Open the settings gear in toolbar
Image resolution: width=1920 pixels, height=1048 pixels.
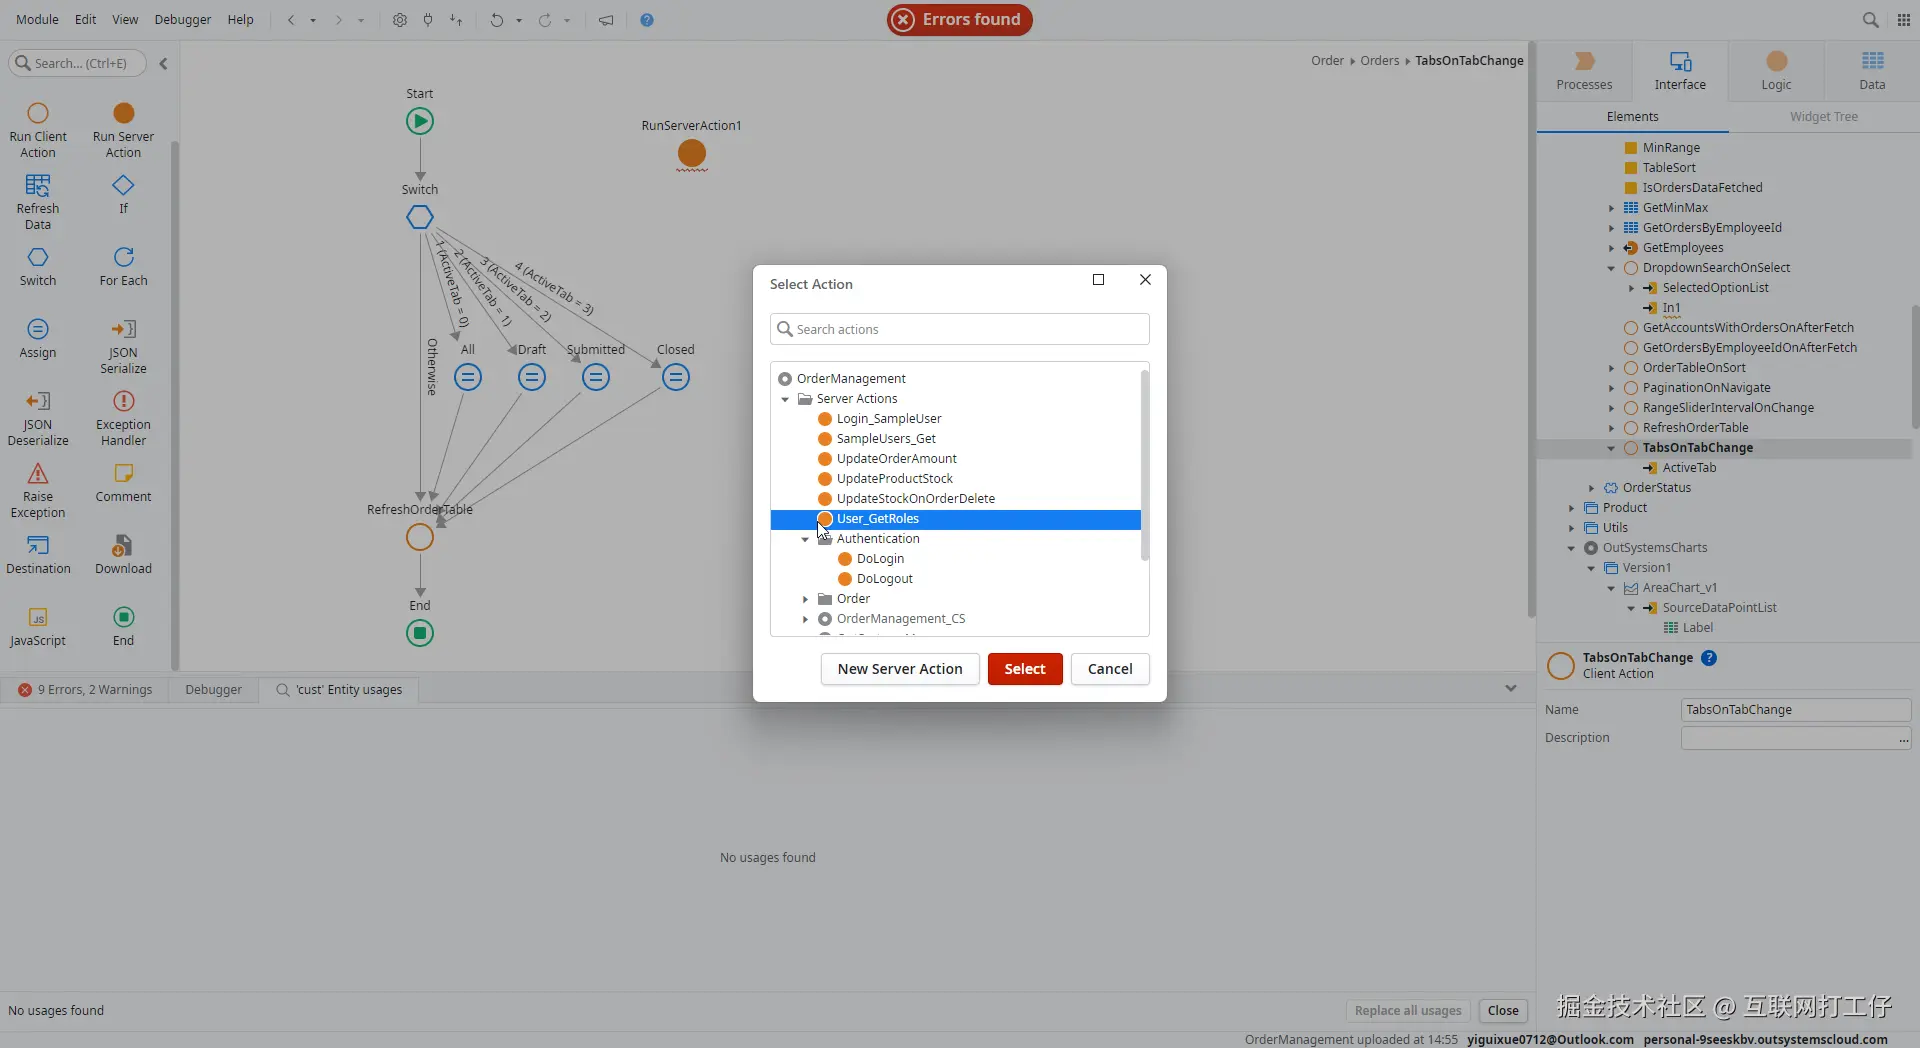tap(400, 20)
